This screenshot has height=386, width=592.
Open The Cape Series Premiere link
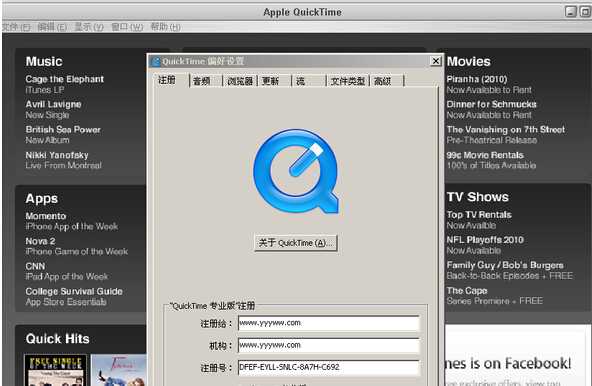(x=495, y=296)
